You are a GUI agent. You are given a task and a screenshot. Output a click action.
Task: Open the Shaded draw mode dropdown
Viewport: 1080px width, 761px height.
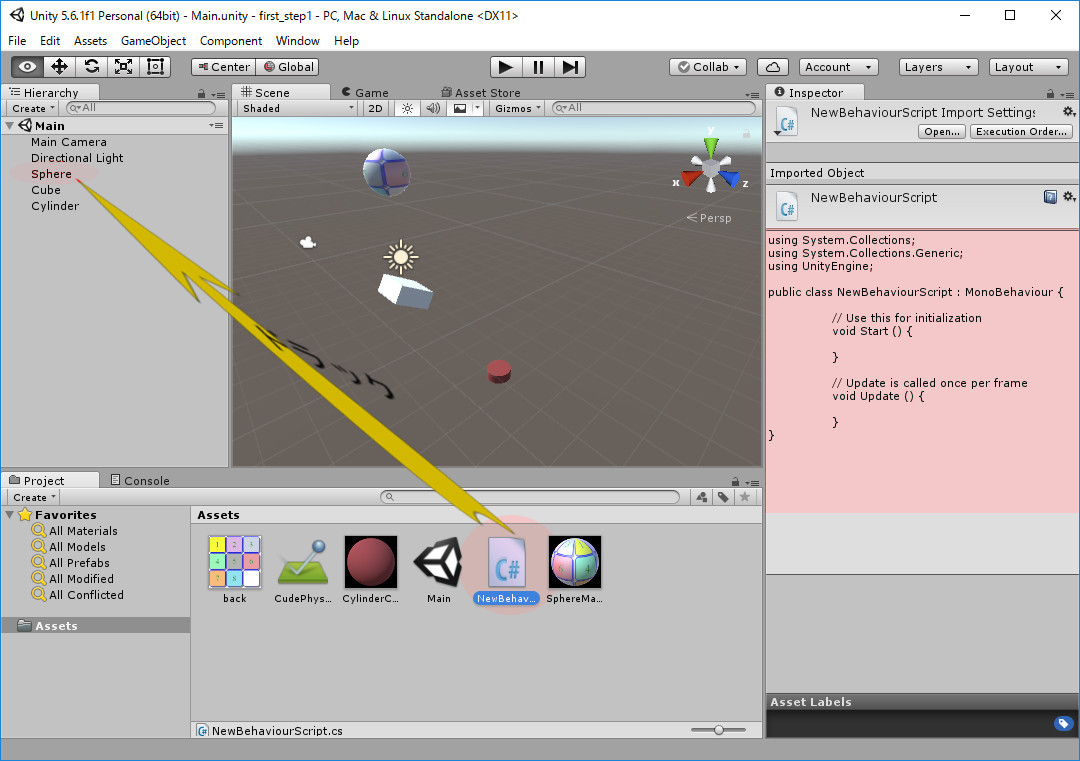coord(297,108)
